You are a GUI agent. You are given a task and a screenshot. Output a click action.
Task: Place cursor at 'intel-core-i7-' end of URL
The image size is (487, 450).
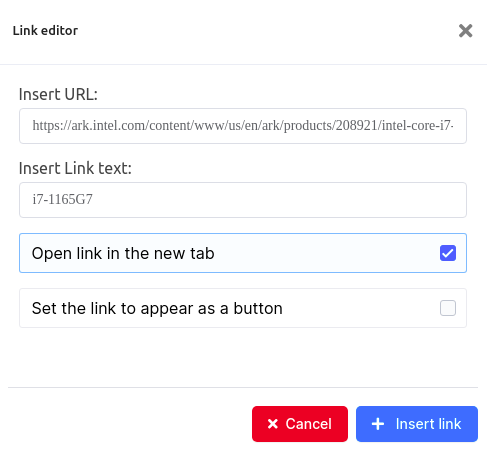pyautogui.click(x=453, y=126)
